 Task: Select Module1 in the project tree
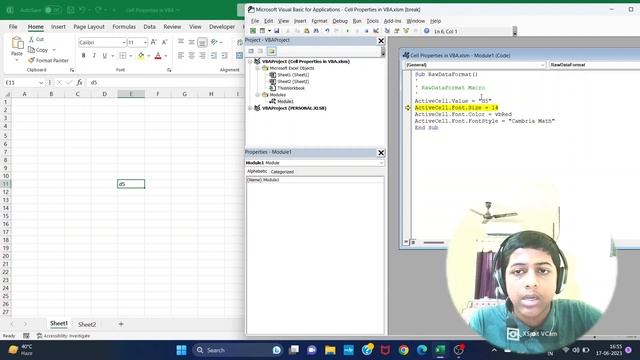tap(285, 101)
